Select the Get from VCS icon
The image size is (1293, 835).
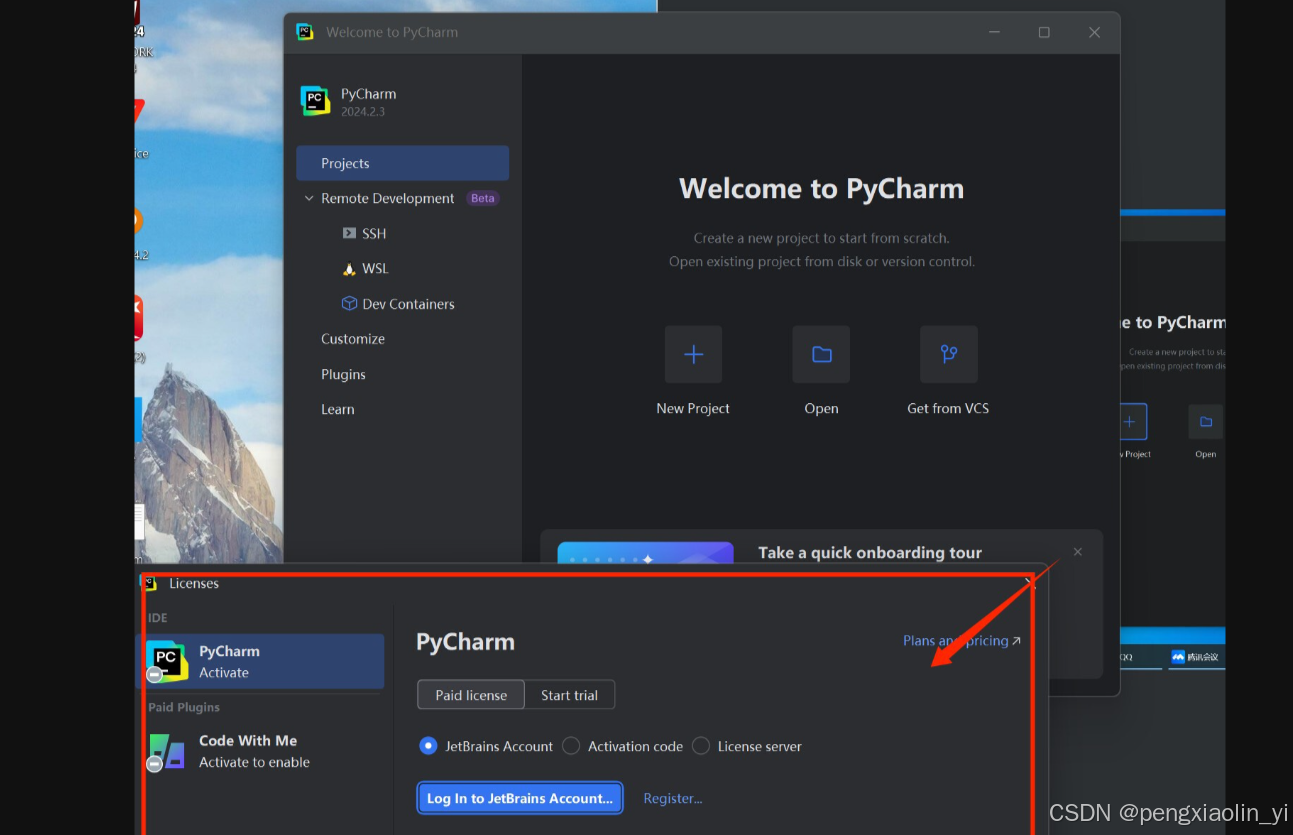948,355
